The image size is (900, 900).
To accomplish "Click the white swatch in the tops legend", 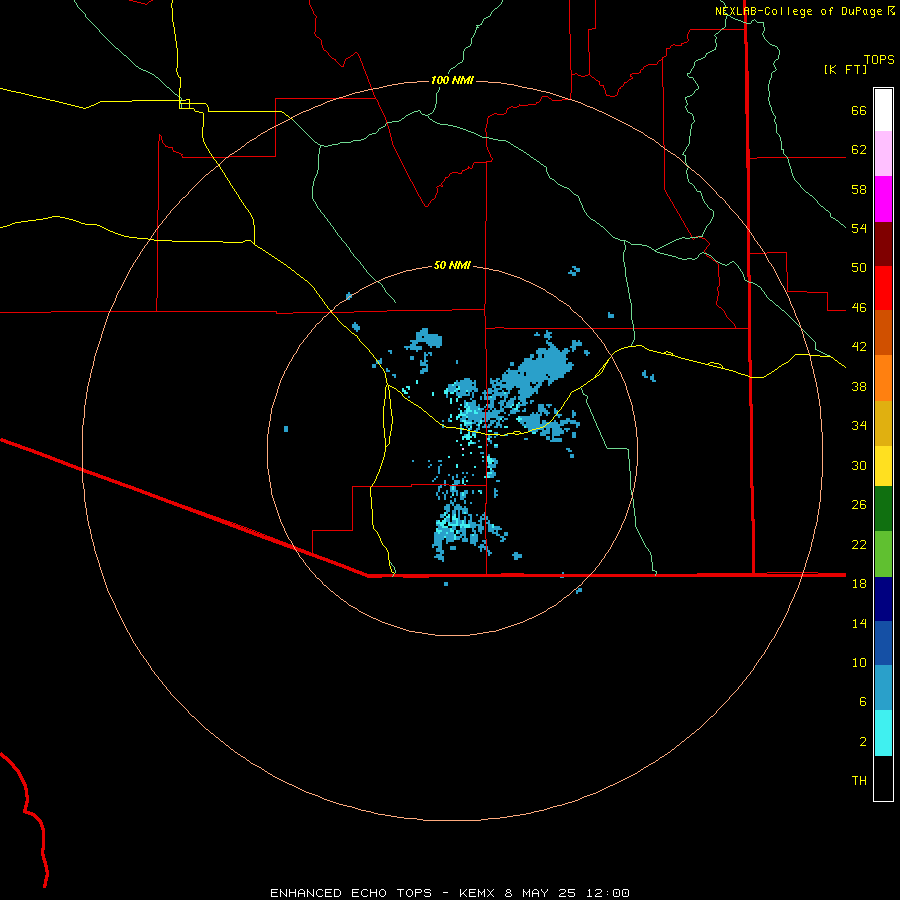I will (883, 110).
